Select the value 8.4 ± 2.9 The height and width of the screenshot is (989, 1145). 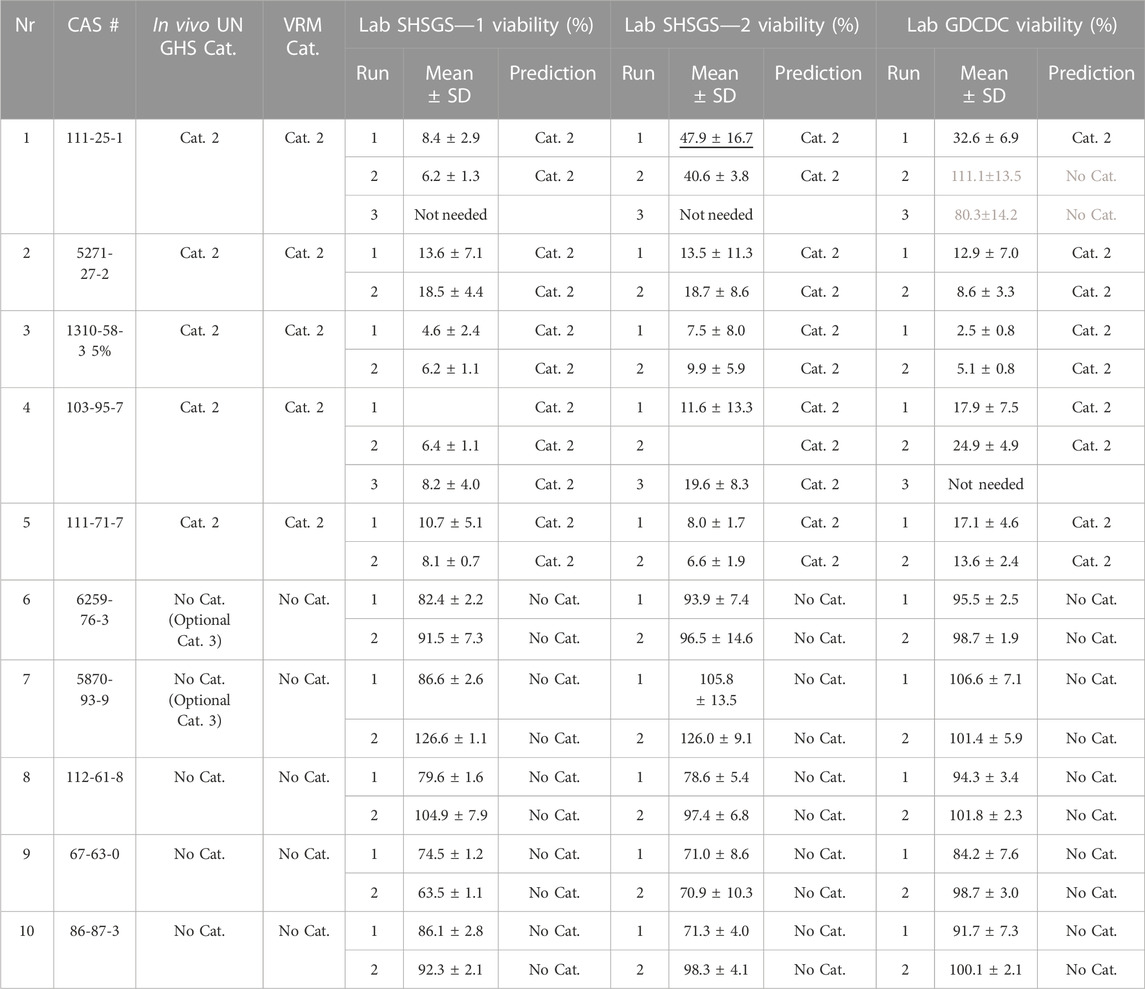tap(451, 138)
